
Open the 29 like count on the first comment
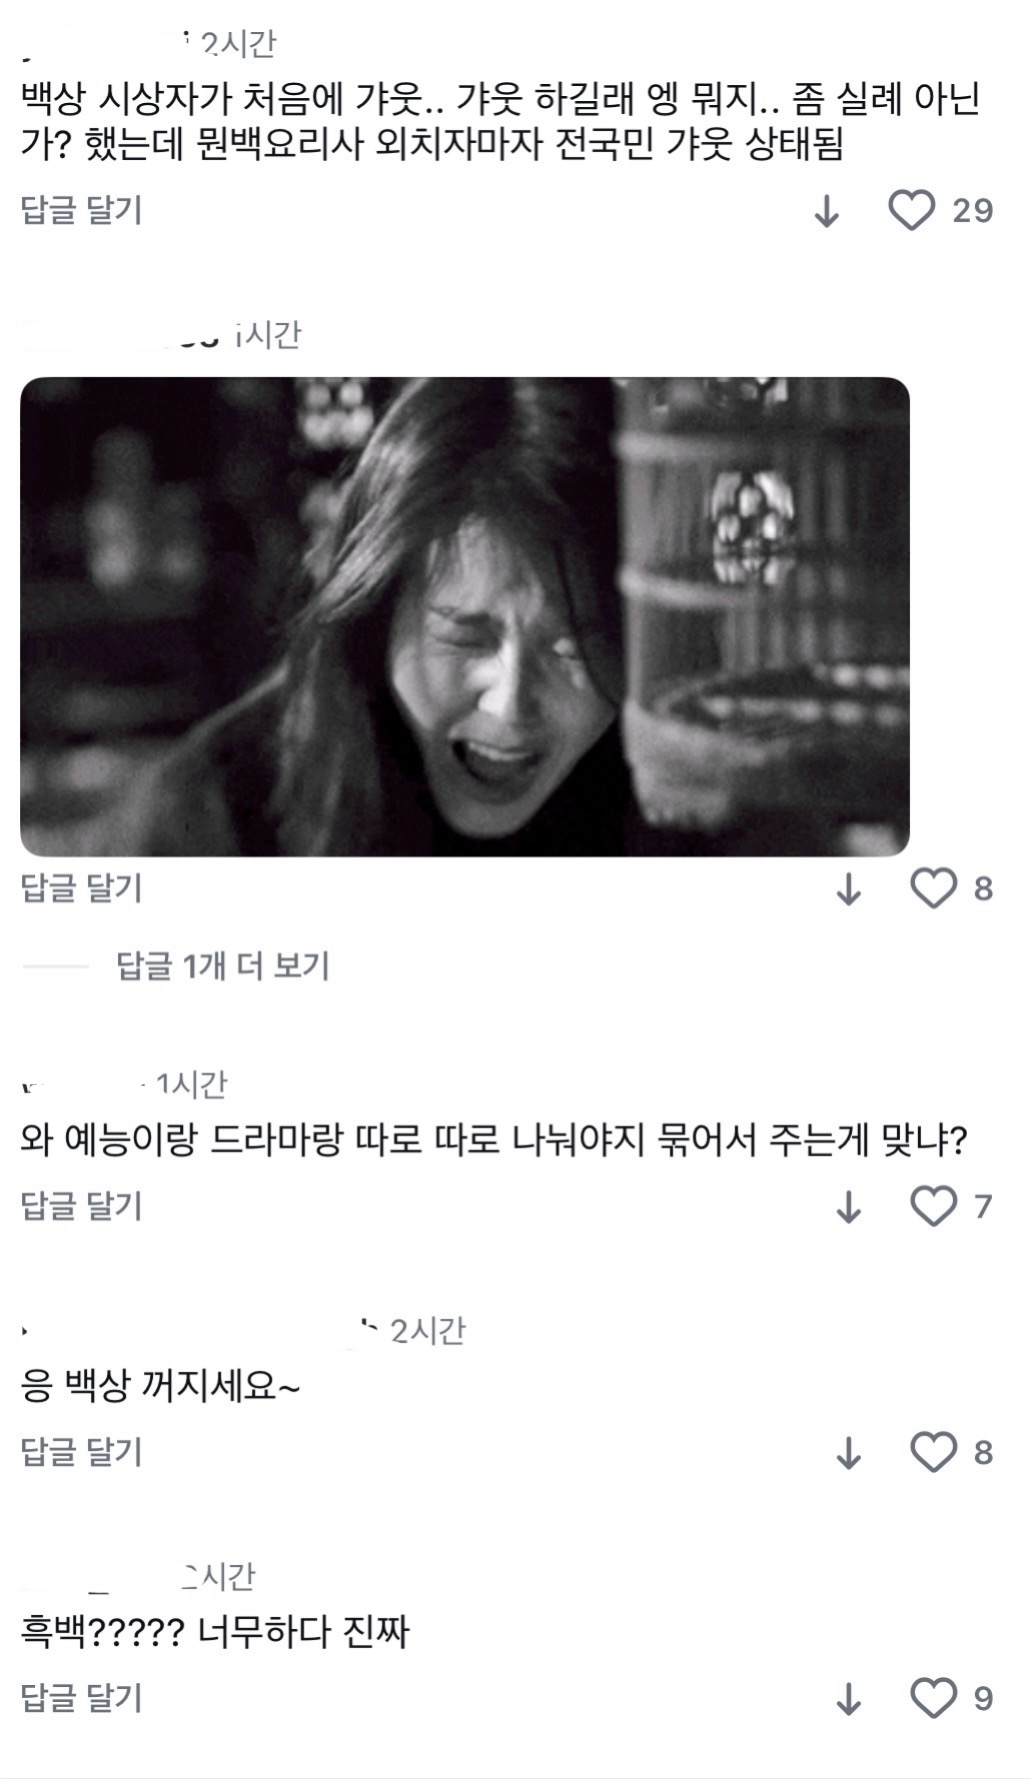(972, 211)
